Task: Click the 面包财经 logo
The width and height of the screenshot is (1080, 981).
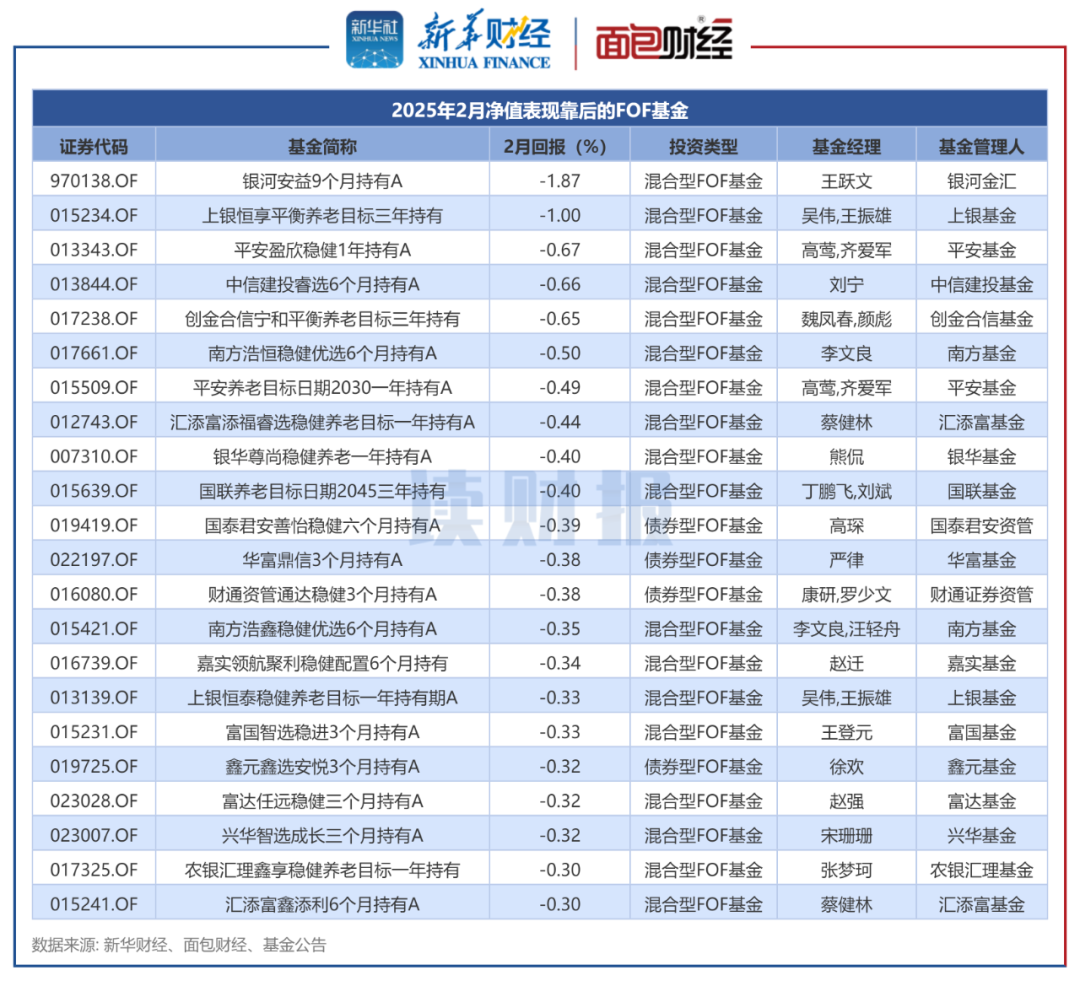Action: [x=664, y=42]
